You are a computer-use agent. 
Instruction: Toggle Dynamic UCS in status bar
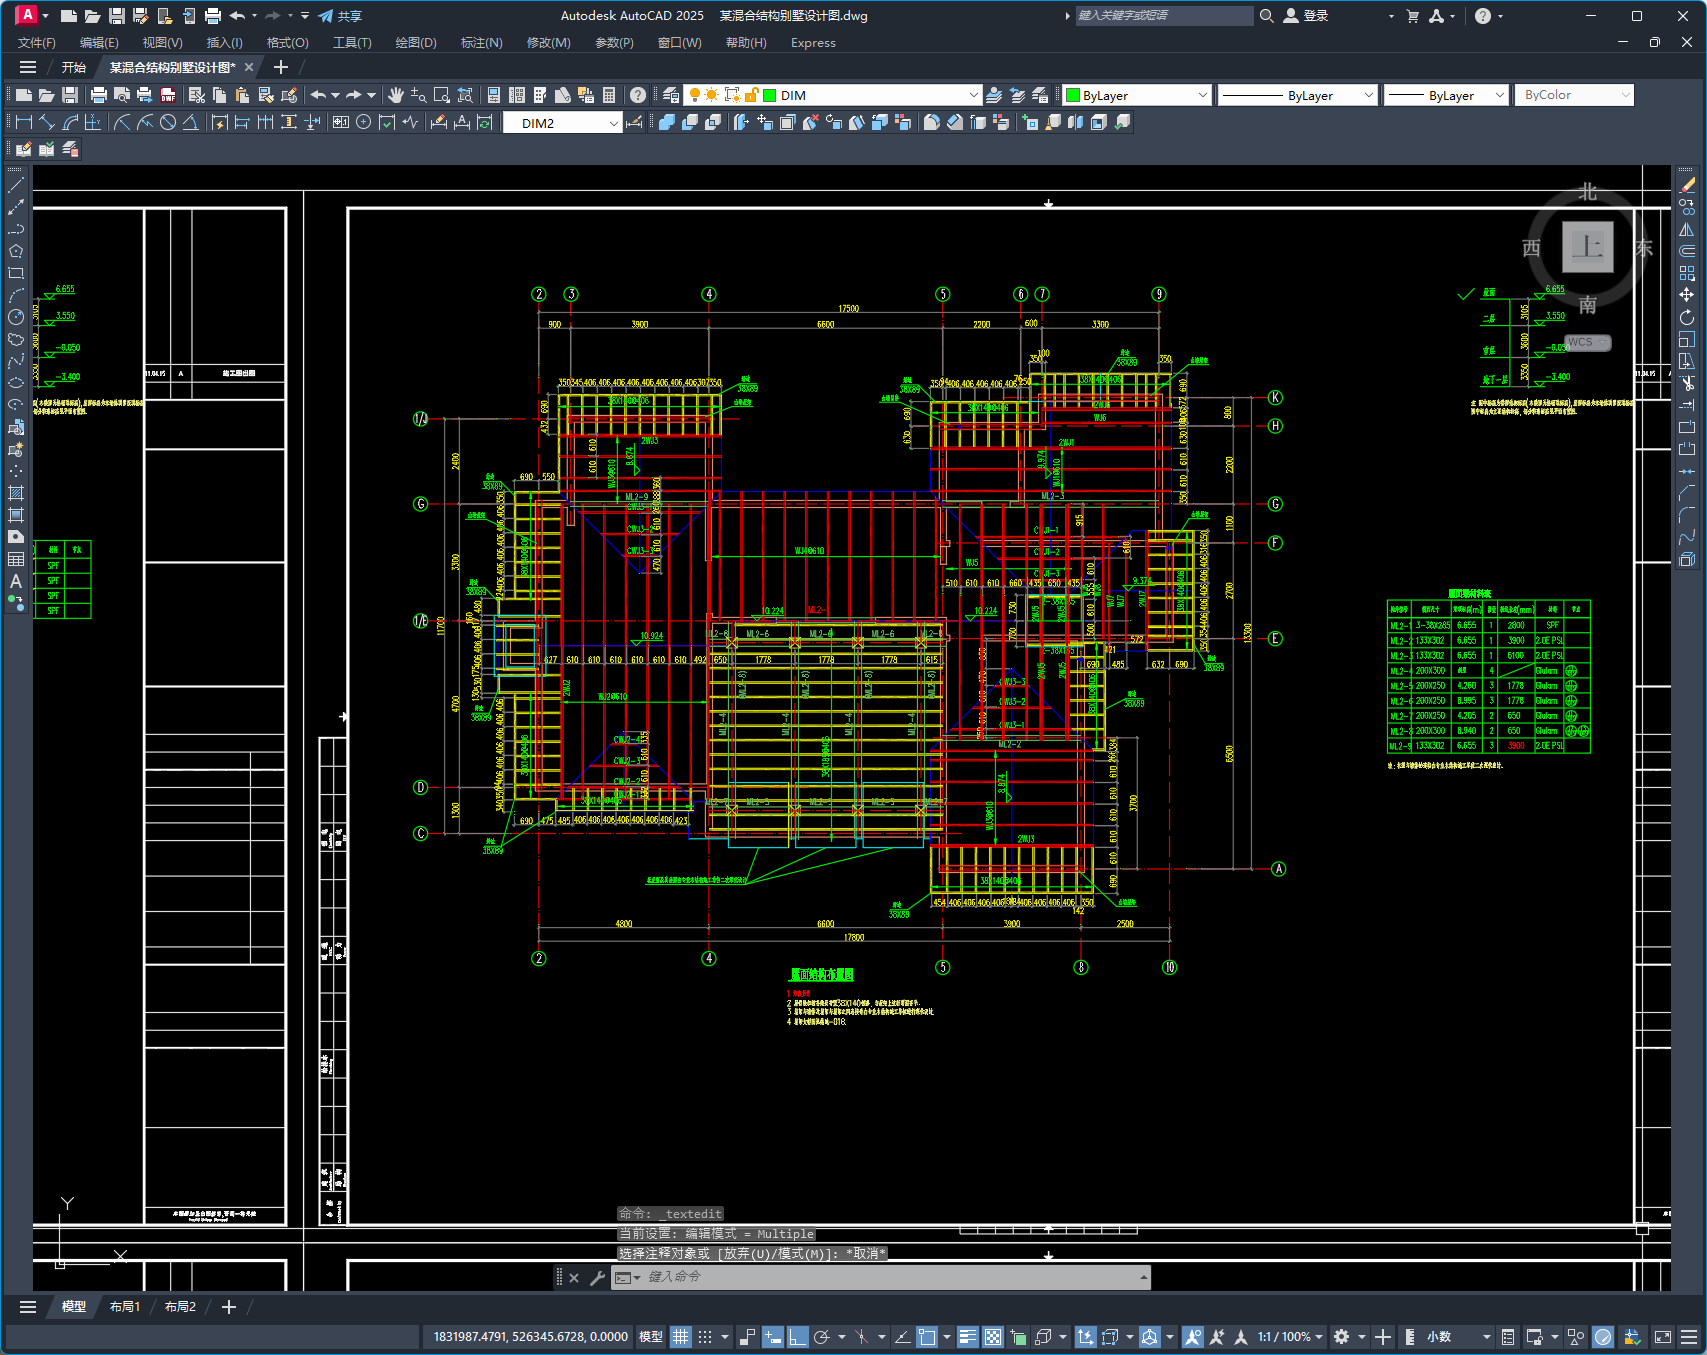coord(1085,1337)
